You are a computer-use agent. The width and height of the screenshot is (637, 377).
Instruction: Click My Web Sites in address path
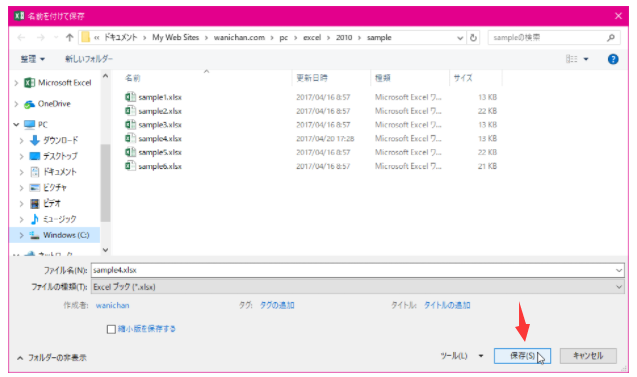point(176,38)
